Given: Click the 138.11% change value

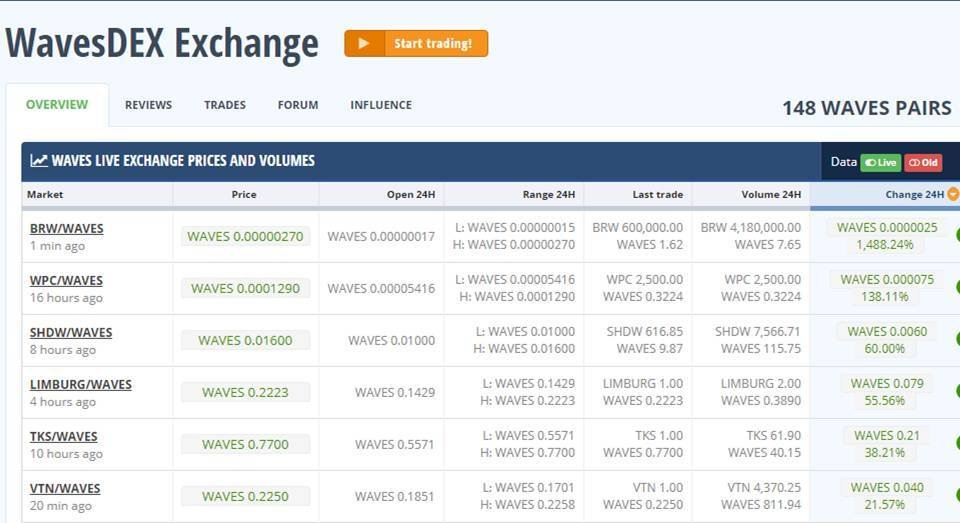Looking at the screenshot, I should pyautogui.click(x=885, y=297).
